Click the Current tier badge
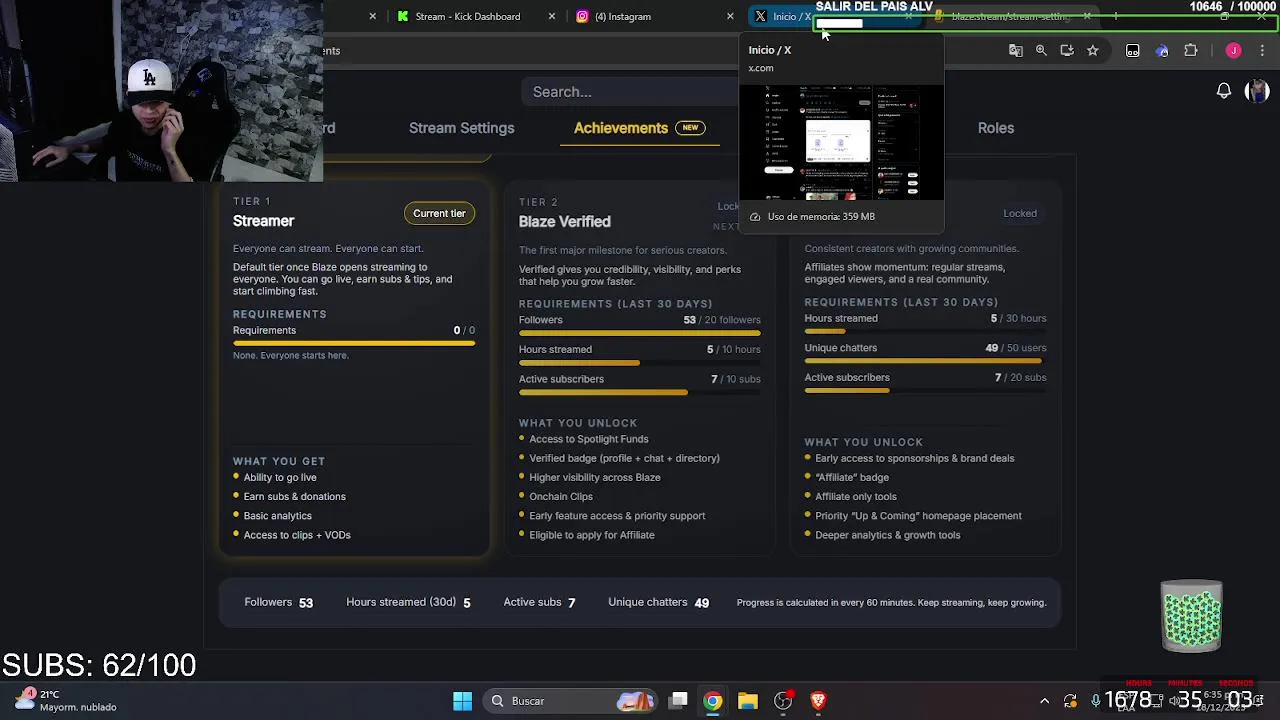This screenshot has height=720, width=1280. pos(439,213)
